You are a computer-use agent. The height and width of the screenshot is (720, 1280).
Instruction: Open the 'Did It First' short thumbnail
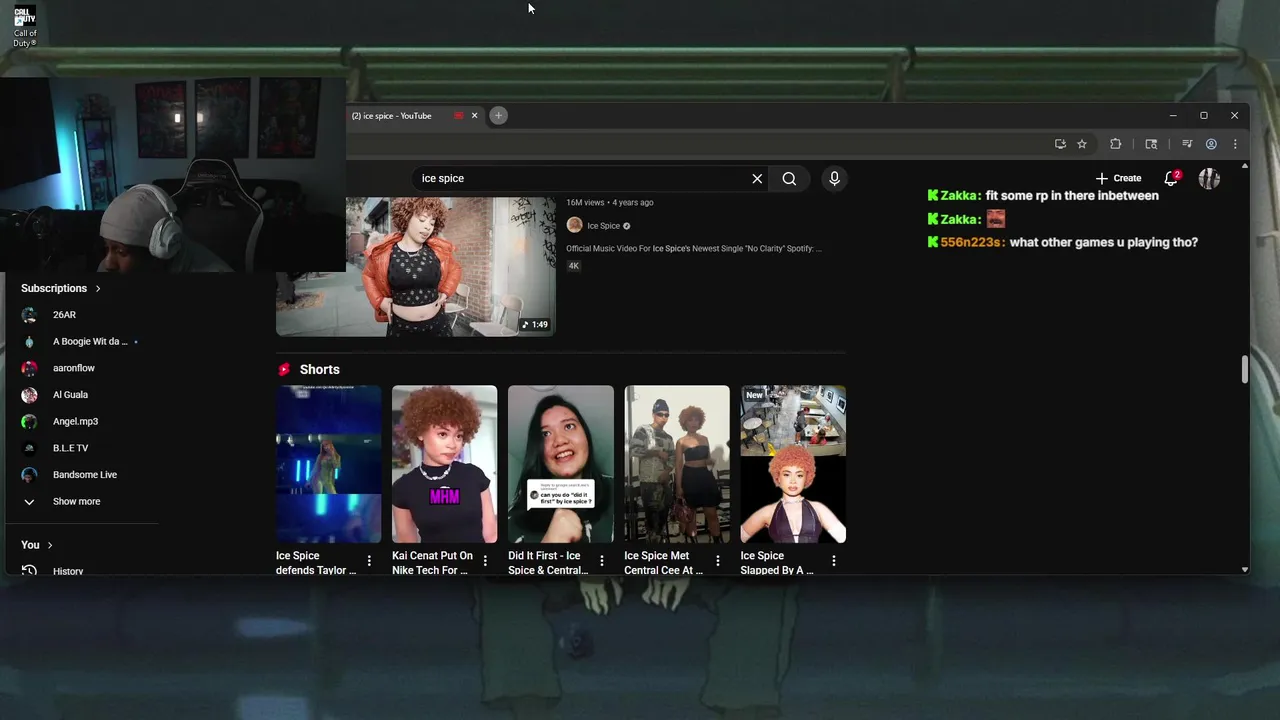click(560, 464)
